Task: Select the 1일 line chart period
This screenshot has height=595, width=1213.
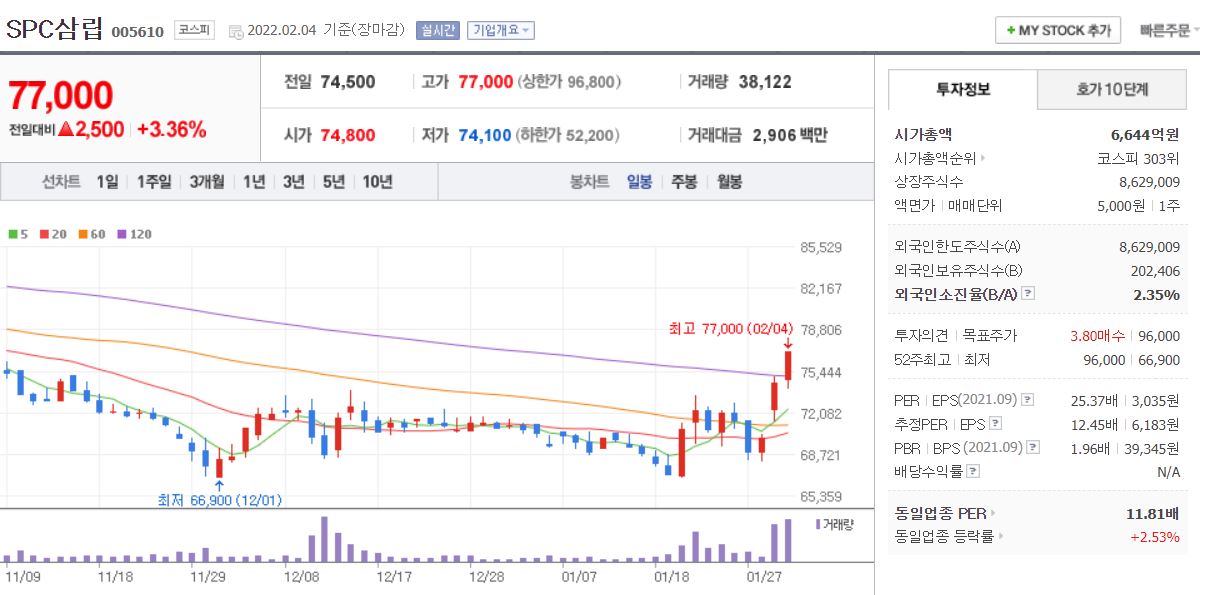Action: (x=107, y=182)
